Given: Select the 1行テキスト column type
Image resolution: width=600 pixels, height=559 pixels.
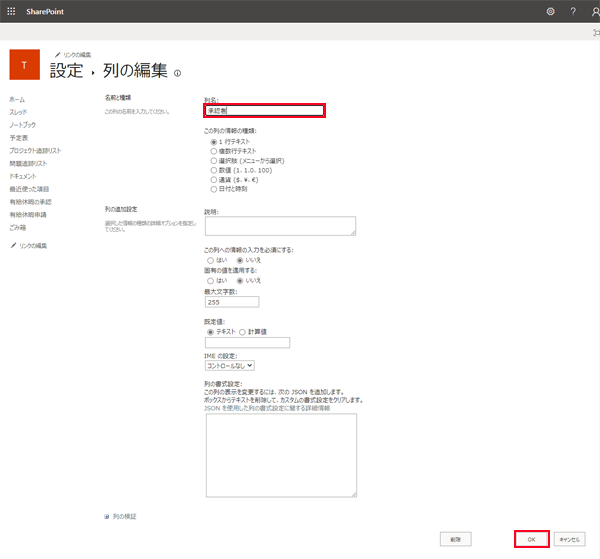Looking at the screenshot, I should coord(214,142).
